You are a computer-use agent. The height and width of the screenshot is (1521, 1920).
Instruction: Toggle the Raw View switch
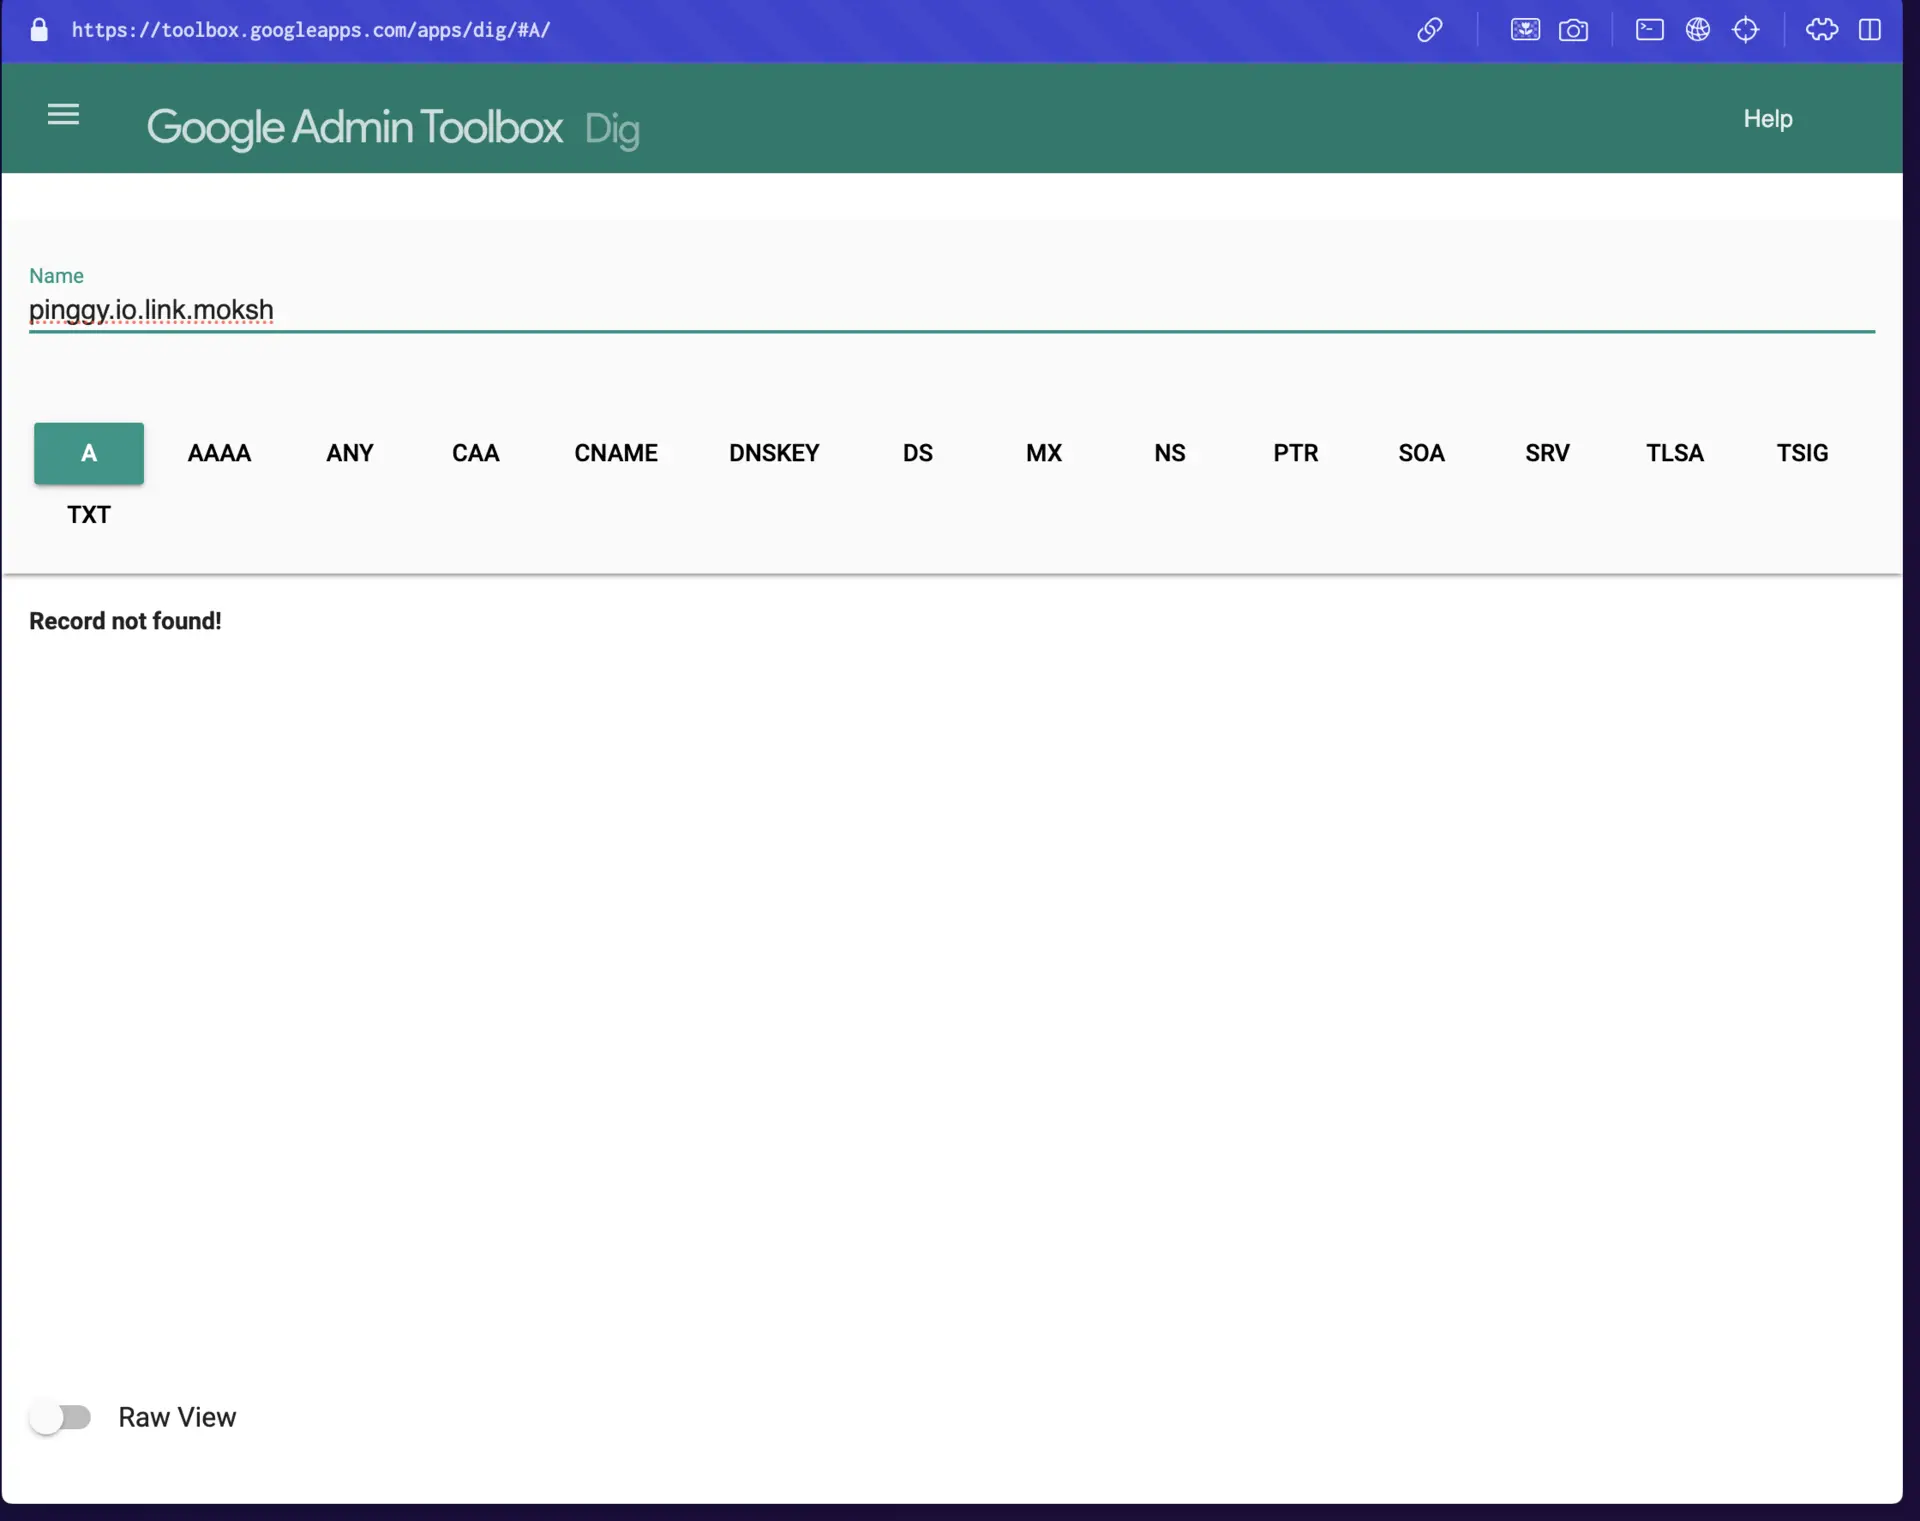coord(58,1417)
